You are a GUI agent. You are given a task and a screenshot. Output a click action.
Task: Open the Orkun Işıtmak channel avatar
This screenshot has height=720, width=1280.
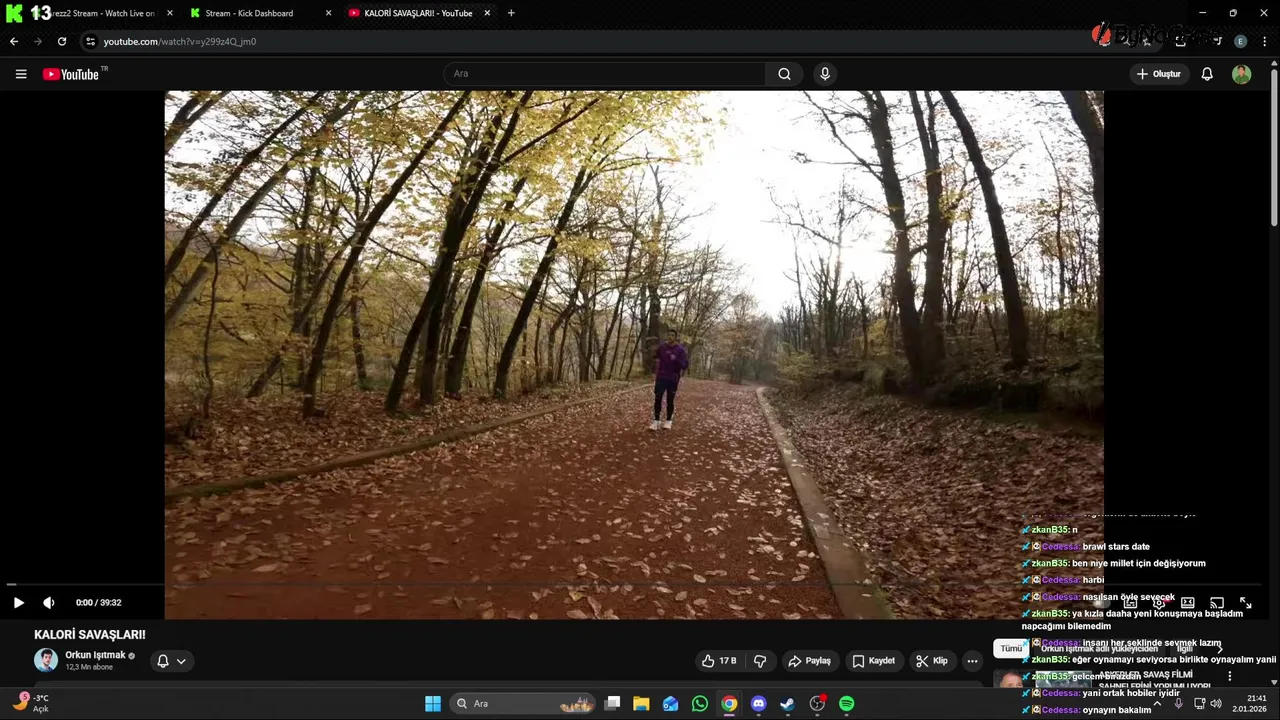[46, 660]
